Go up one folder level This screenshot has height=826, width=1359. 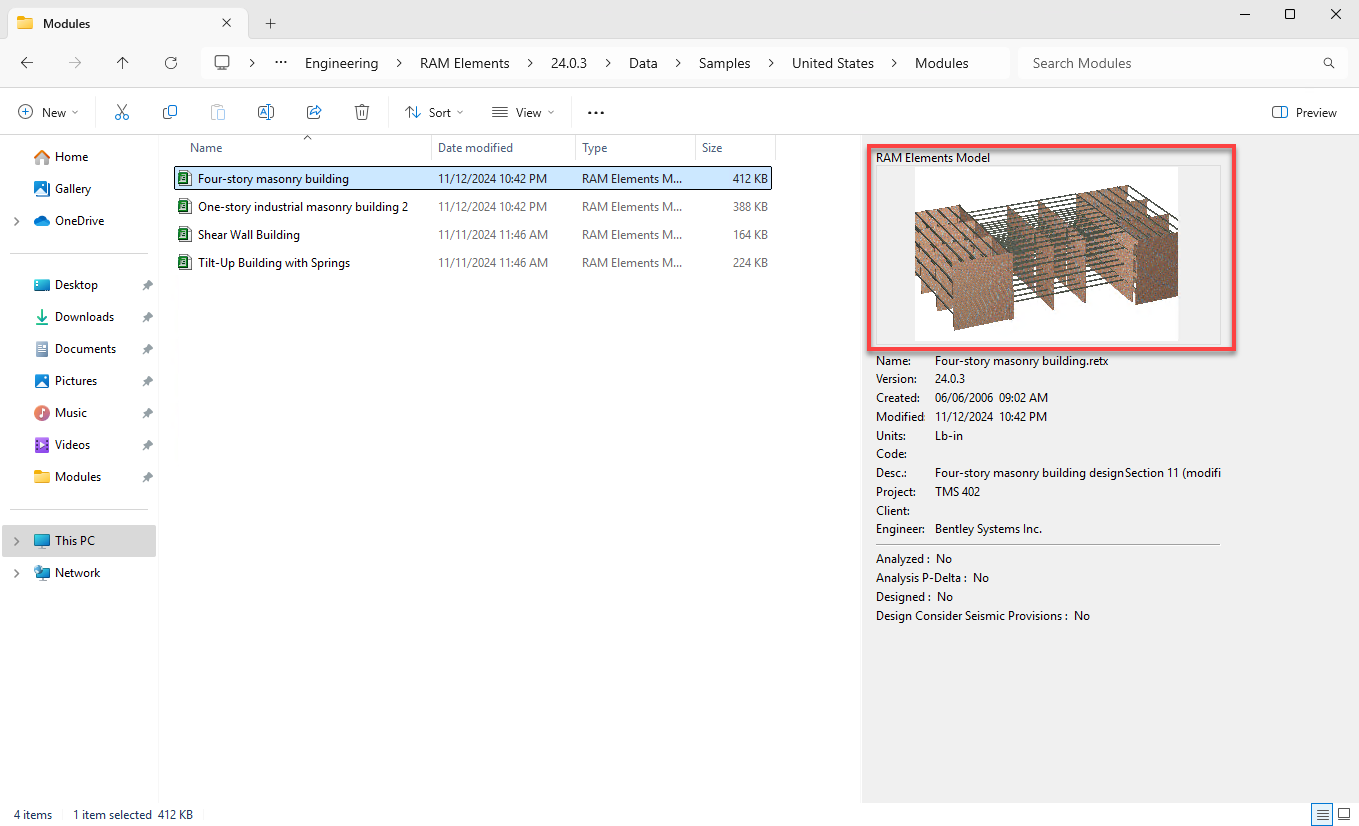[x=122, y=62]
